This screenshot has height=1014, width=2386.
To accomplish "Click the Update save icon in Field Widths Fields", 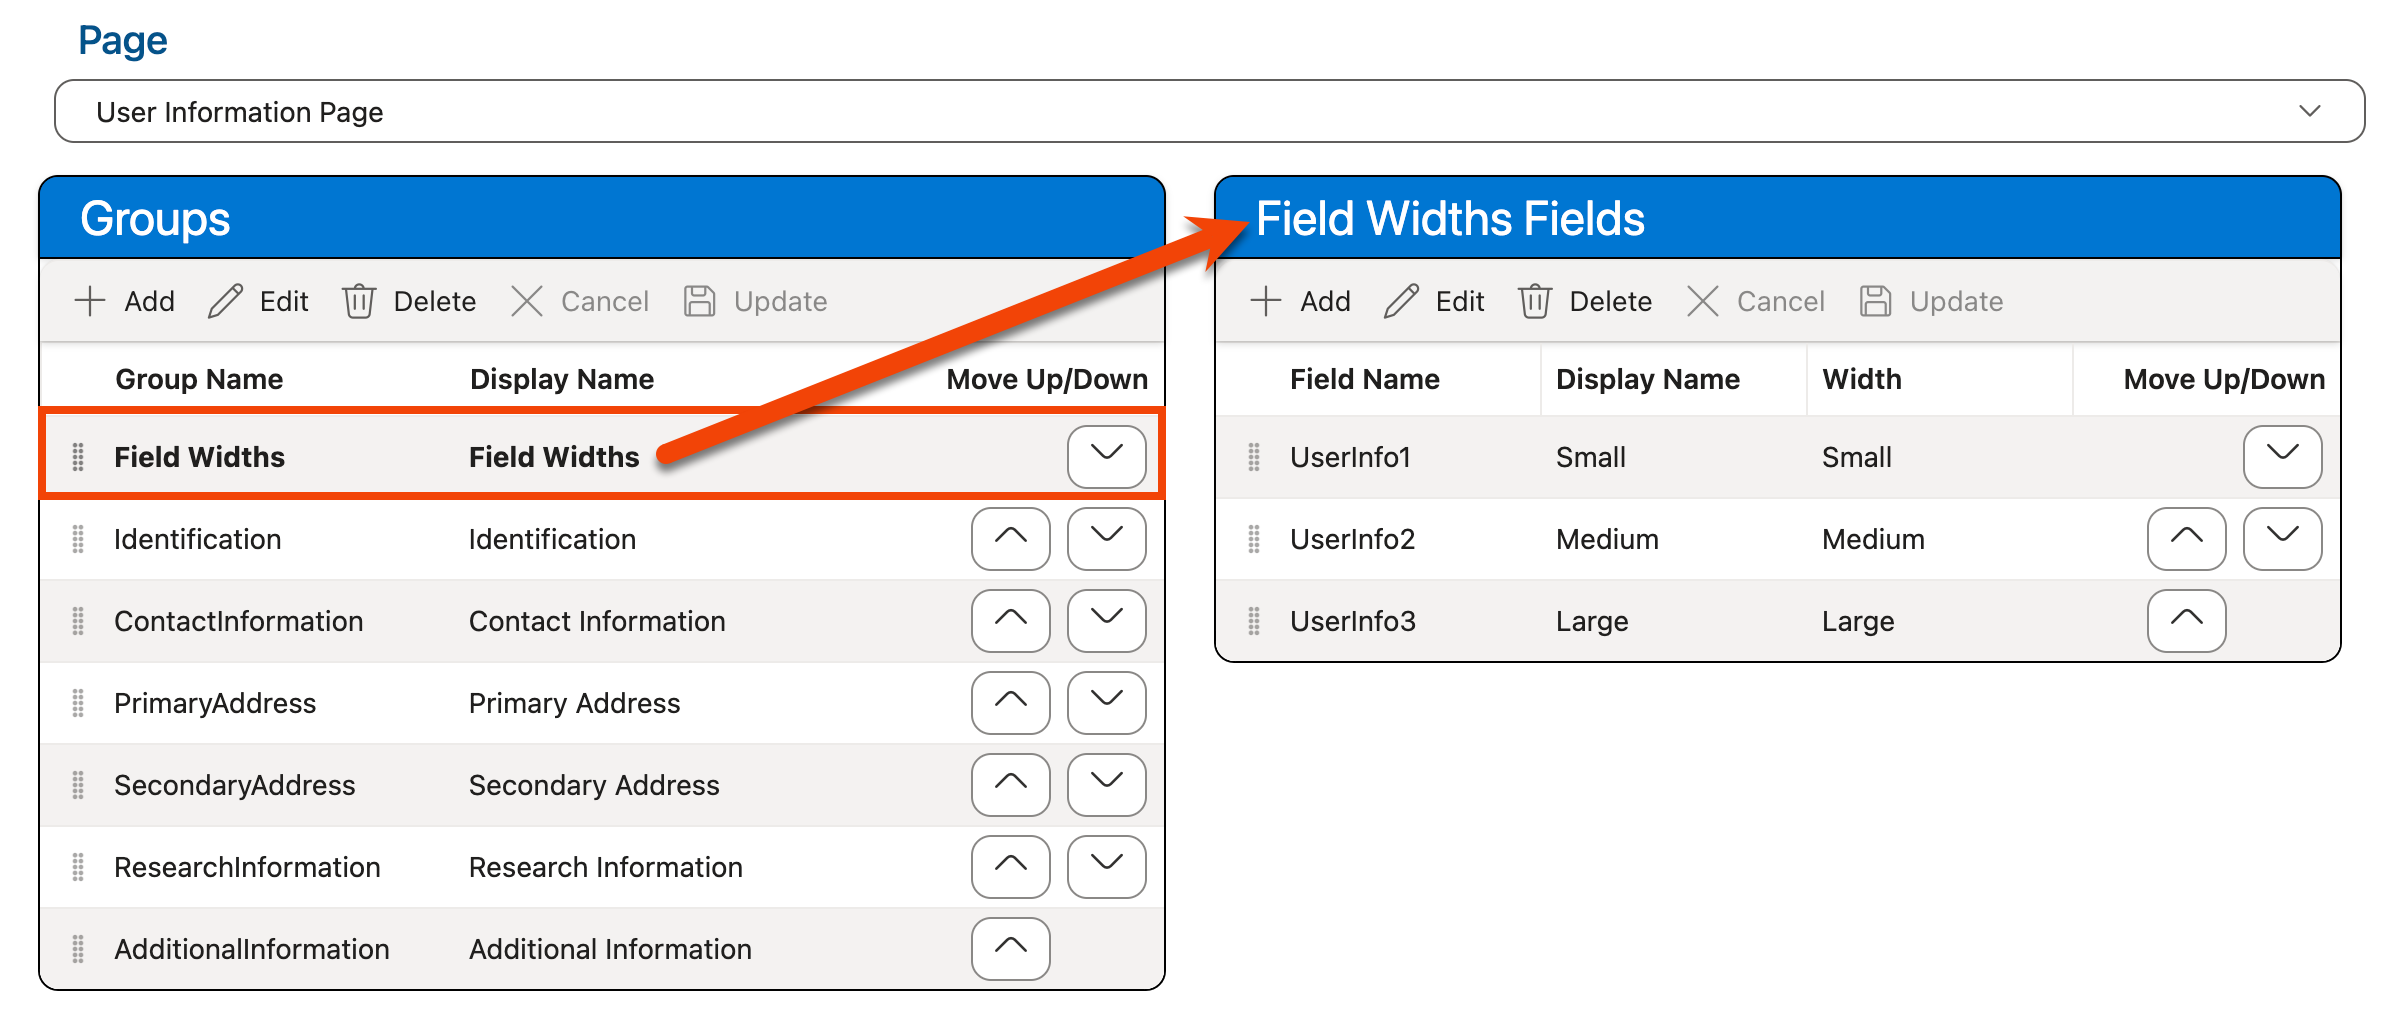I will click(x=1876, y=301).
